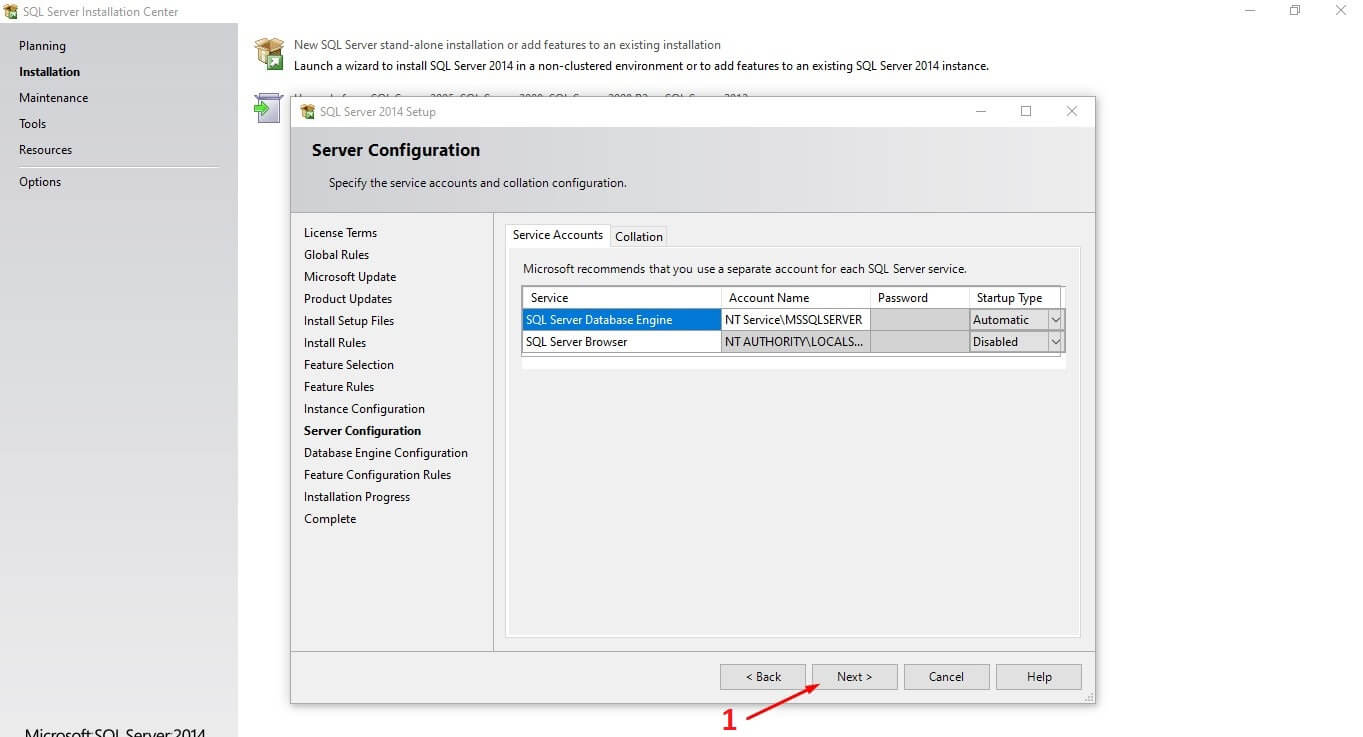Open Help for setup wizard
Screen dimensions: 1363x737
pos(1038,677)
